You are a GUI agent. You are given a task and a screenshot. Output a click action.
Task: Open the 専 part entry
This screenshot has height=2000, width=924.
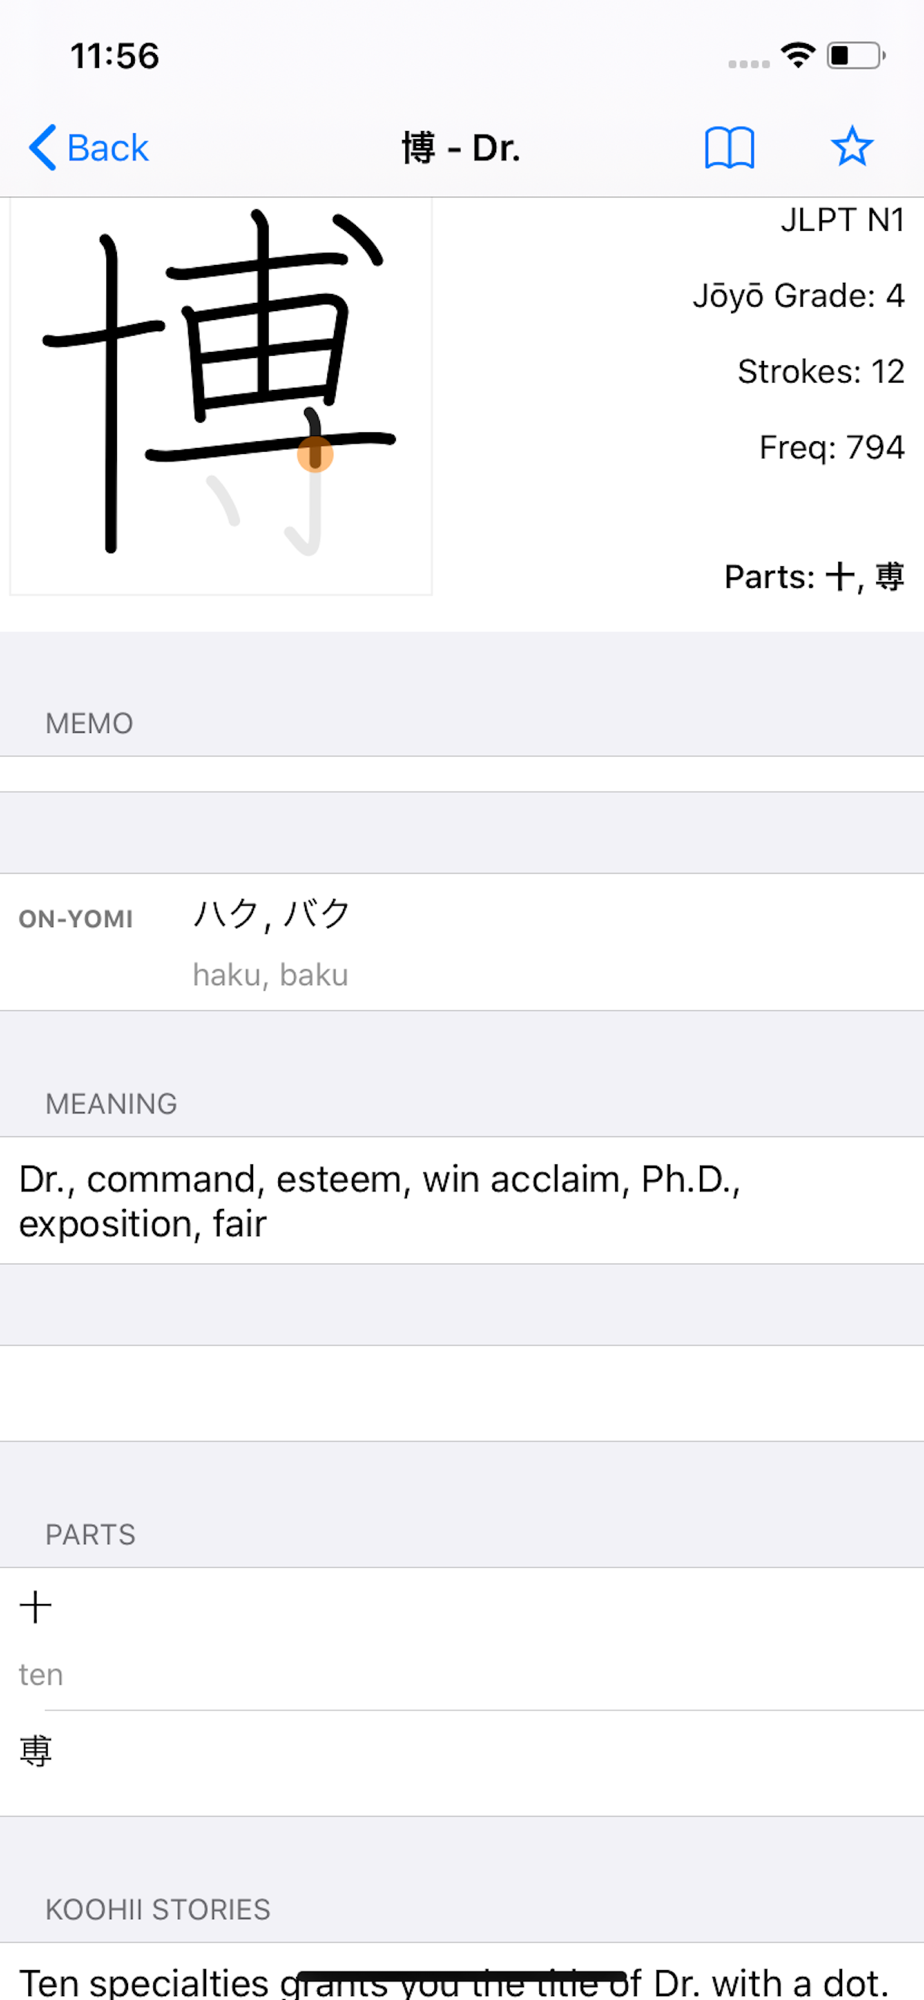462,1763
